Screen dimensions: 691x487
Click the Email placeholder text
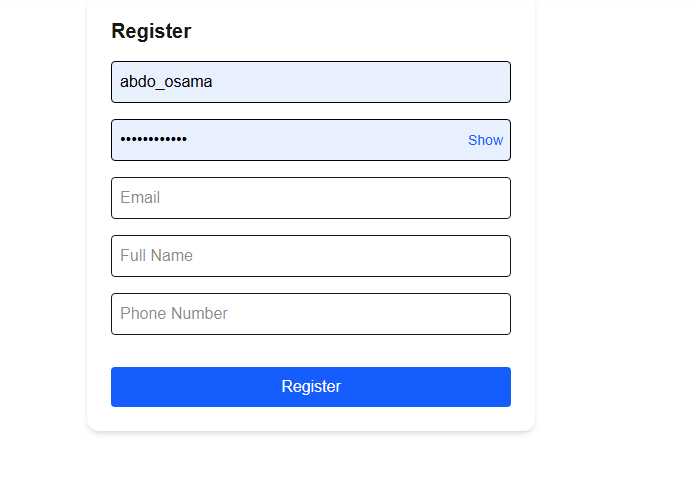[140, 197]
